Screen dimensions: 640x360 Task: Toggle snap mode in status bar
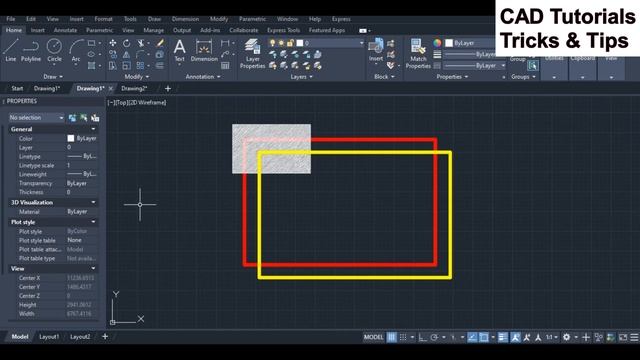[x=403, y=337]
